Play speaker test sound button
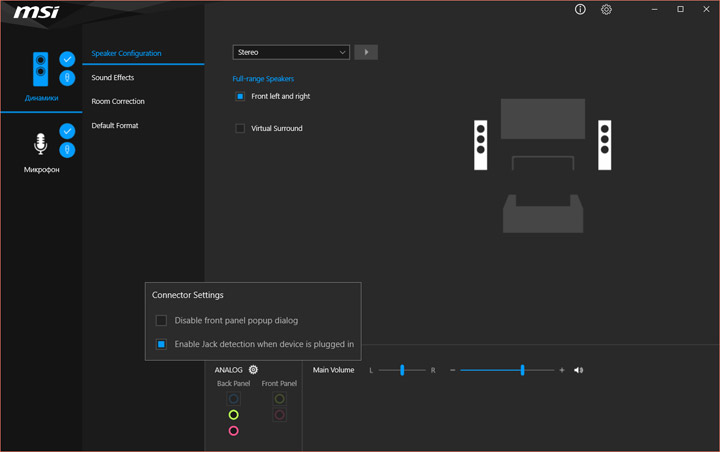Screen dimensions: 720x452 [366, 52]
